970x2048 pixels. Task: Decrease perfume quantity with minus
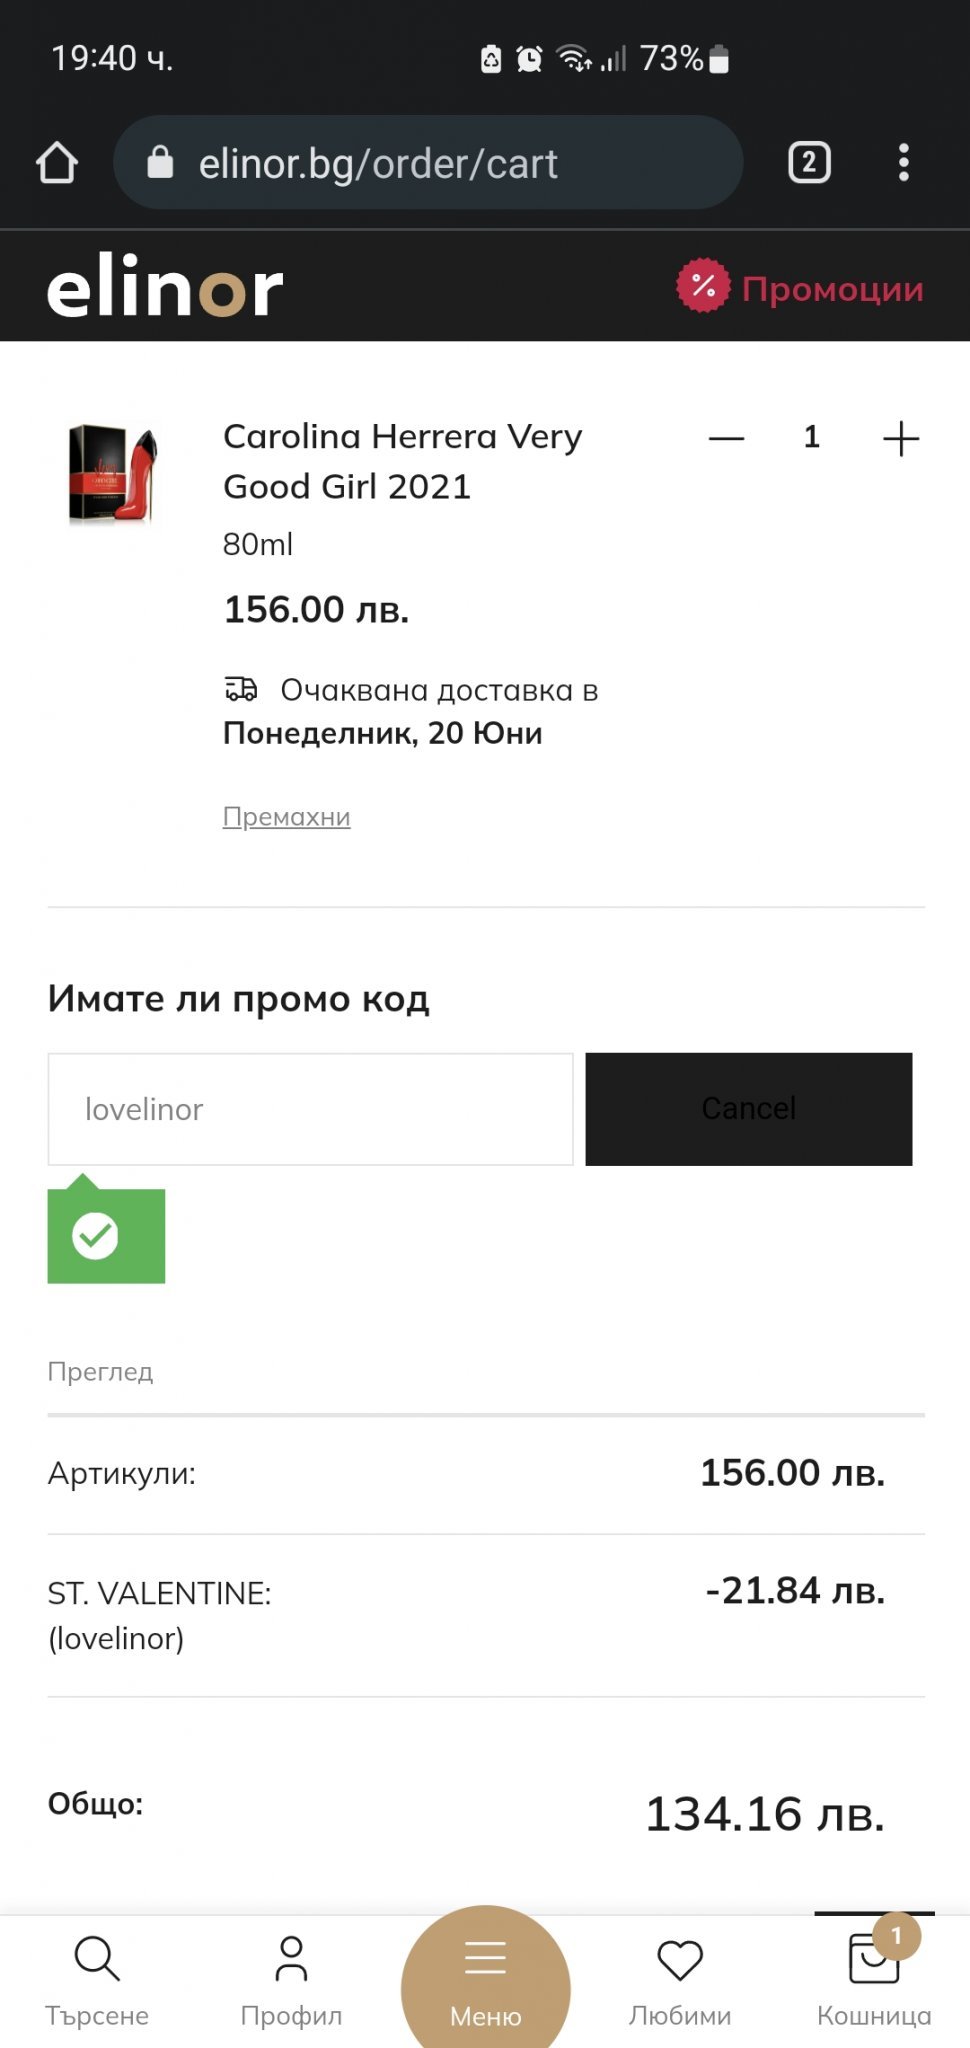click(x=726, y=438)
